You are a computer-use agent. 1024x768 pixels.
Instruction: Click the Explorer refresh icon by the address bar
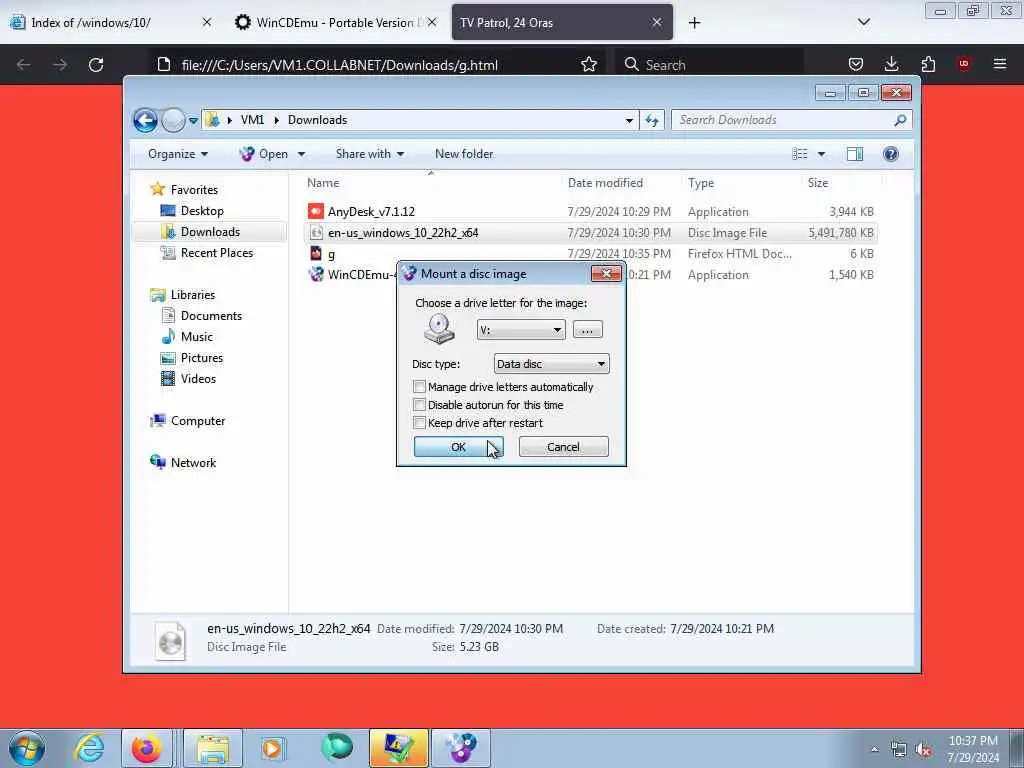(x=652, y=120)
